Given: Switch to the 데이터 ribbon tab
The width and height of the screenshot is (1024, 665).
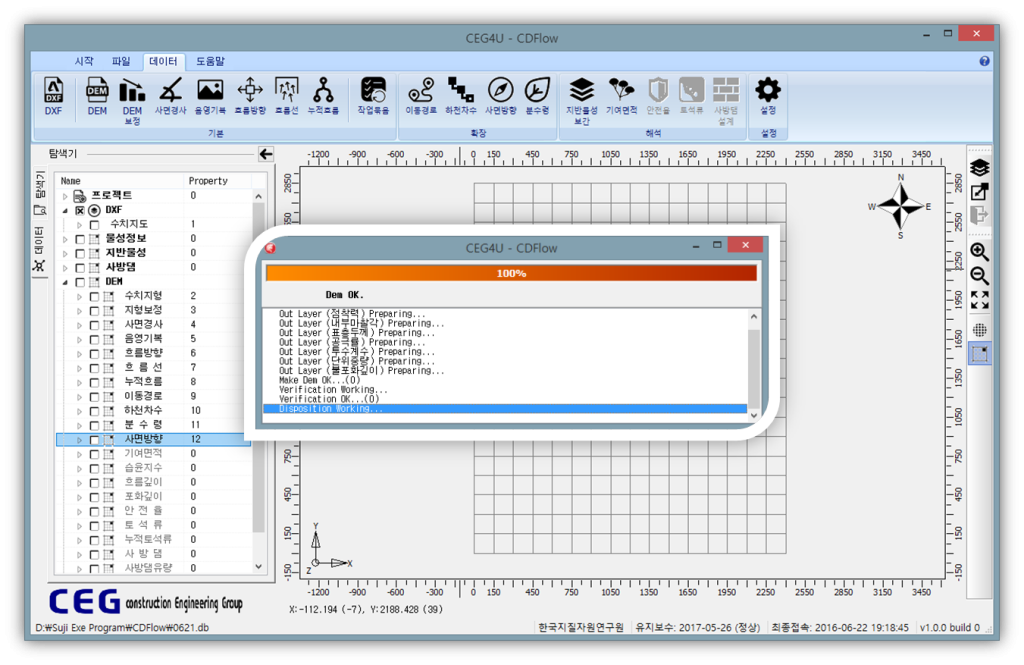Looking at the screenshot, I should tap(163, 61).
